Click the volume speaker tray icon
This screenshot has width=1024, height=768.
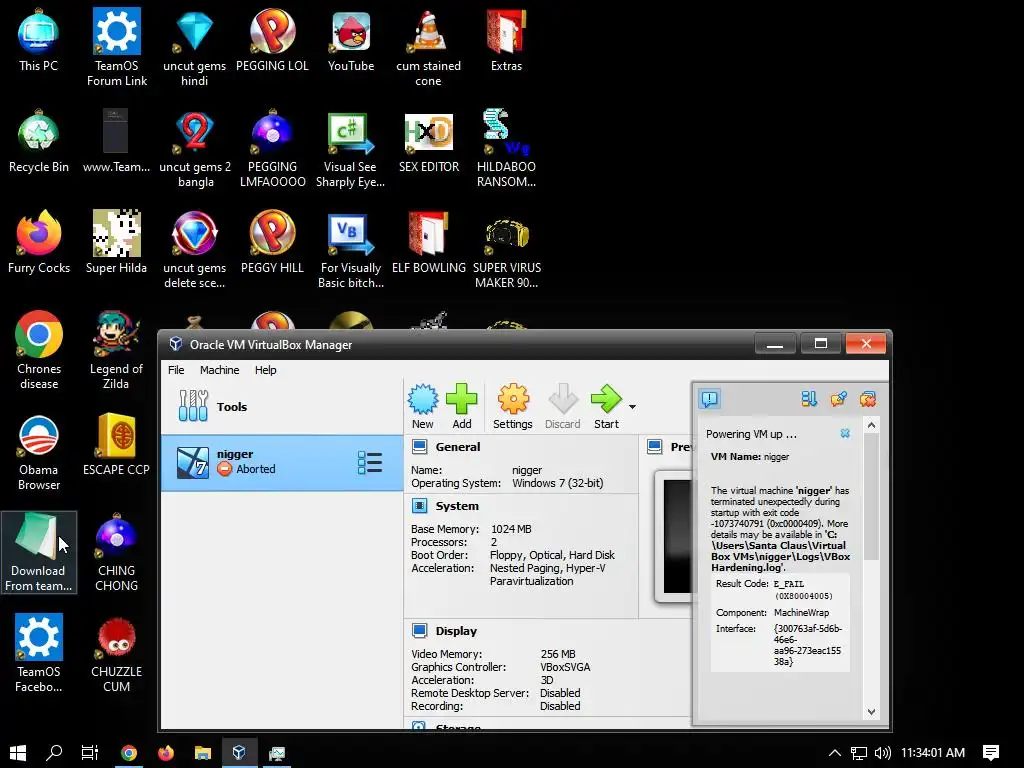pos(882,753)
